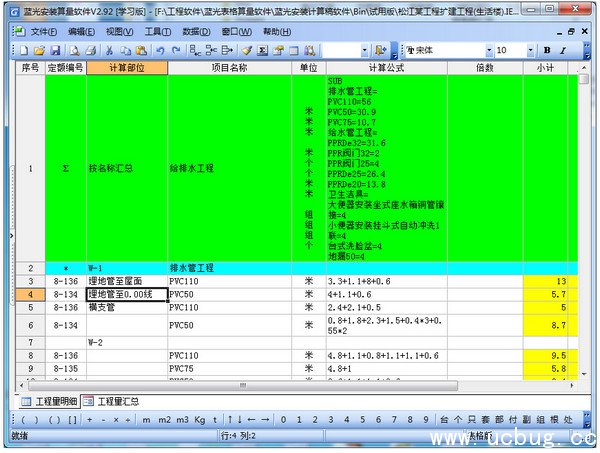The height and width of the screenshot is (453, 600).
Task: Click the blank window toolbar icon
Action: pos(294,51)
